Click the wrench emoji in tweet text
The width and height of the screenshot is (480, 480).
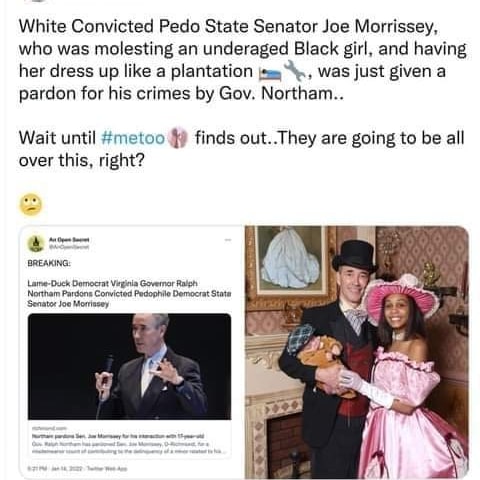(x=295, y=71)
